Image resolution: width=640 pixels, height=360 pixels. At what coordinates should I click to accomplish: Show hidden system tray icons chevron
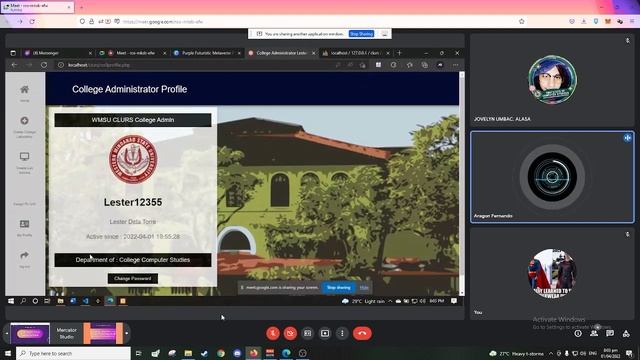[551, 353]
